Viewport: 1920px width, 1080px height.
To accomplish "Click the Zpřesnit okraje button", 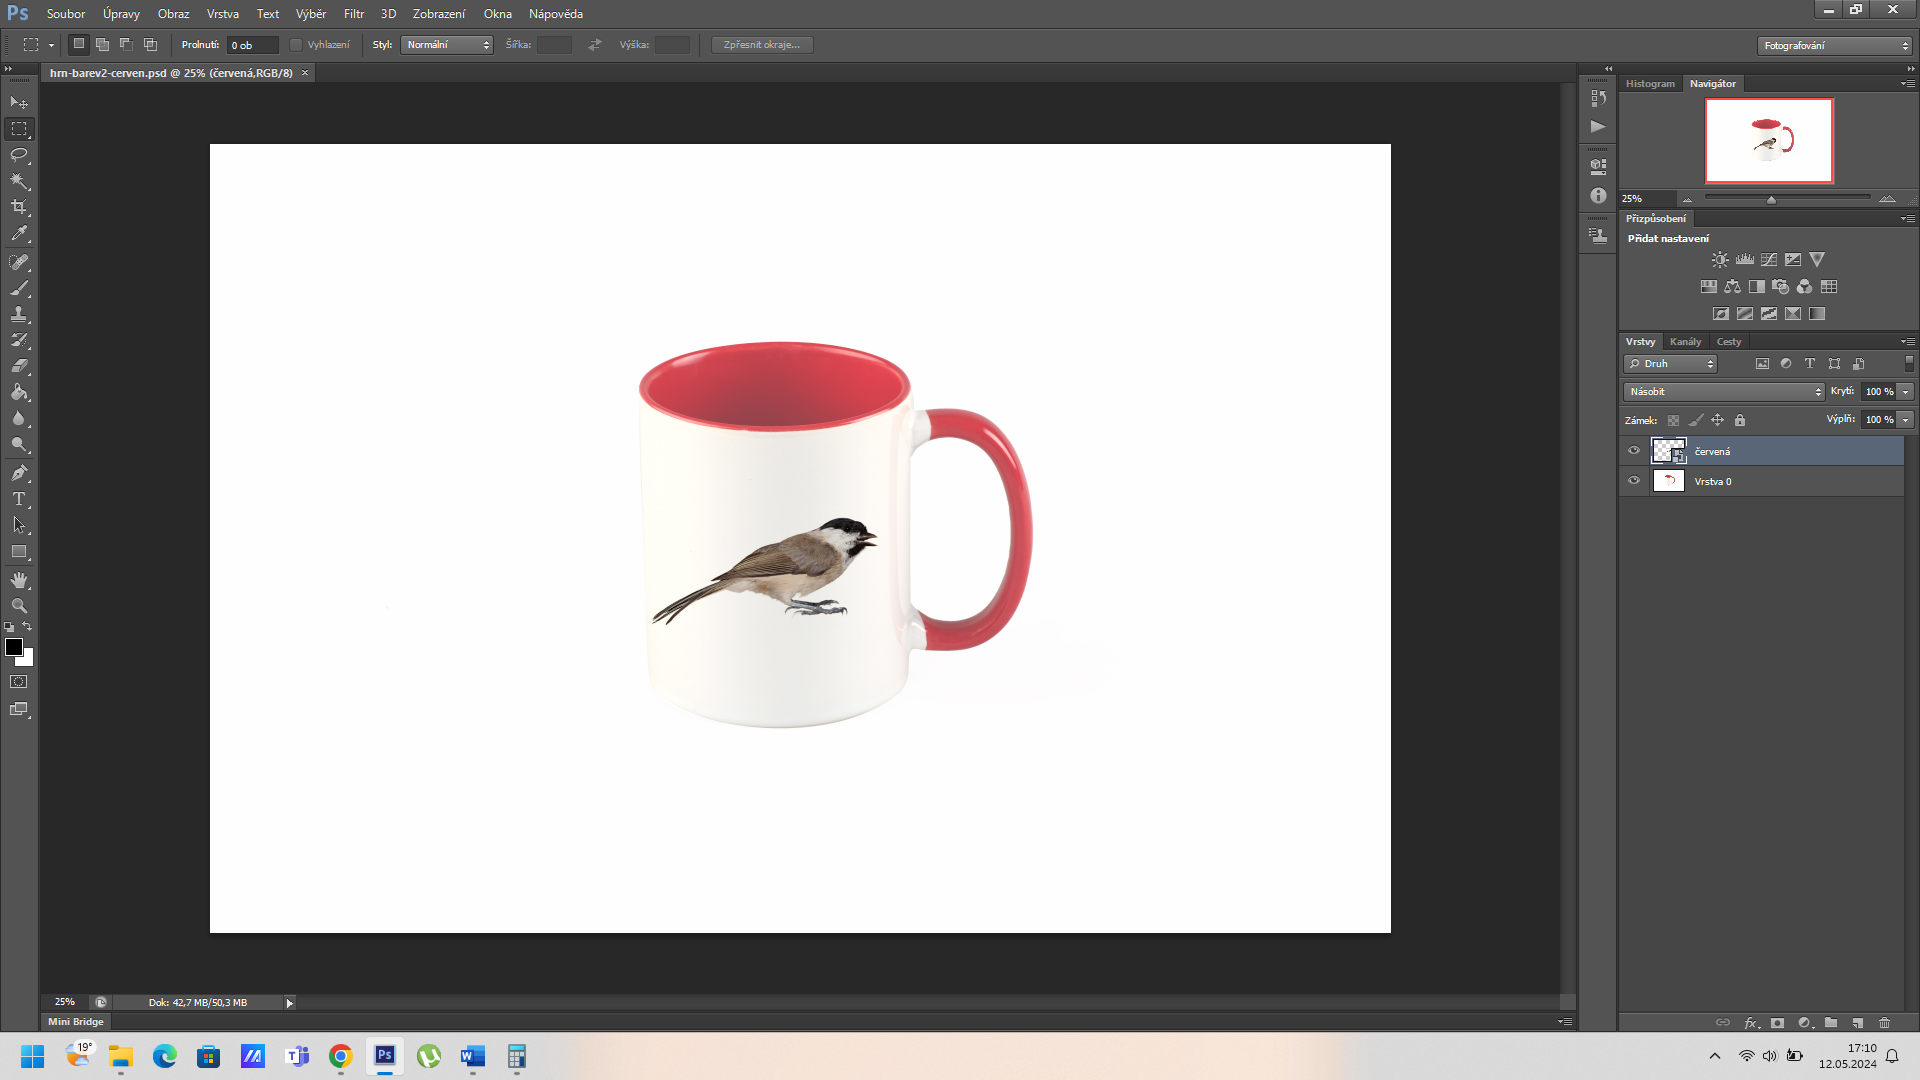I will 762,45.
